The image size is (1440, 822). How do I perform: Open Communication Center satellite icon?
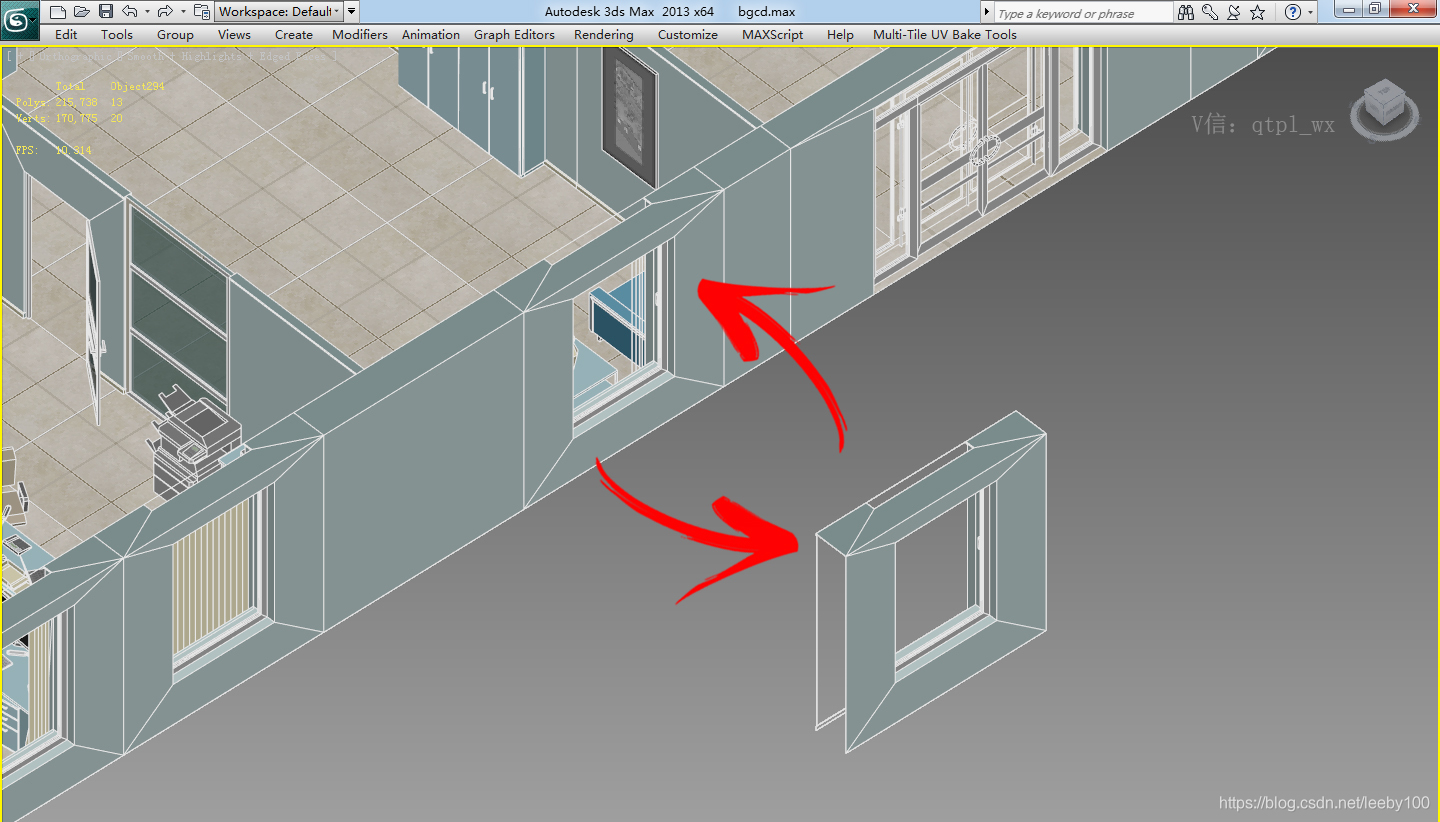pos(1234,12)
